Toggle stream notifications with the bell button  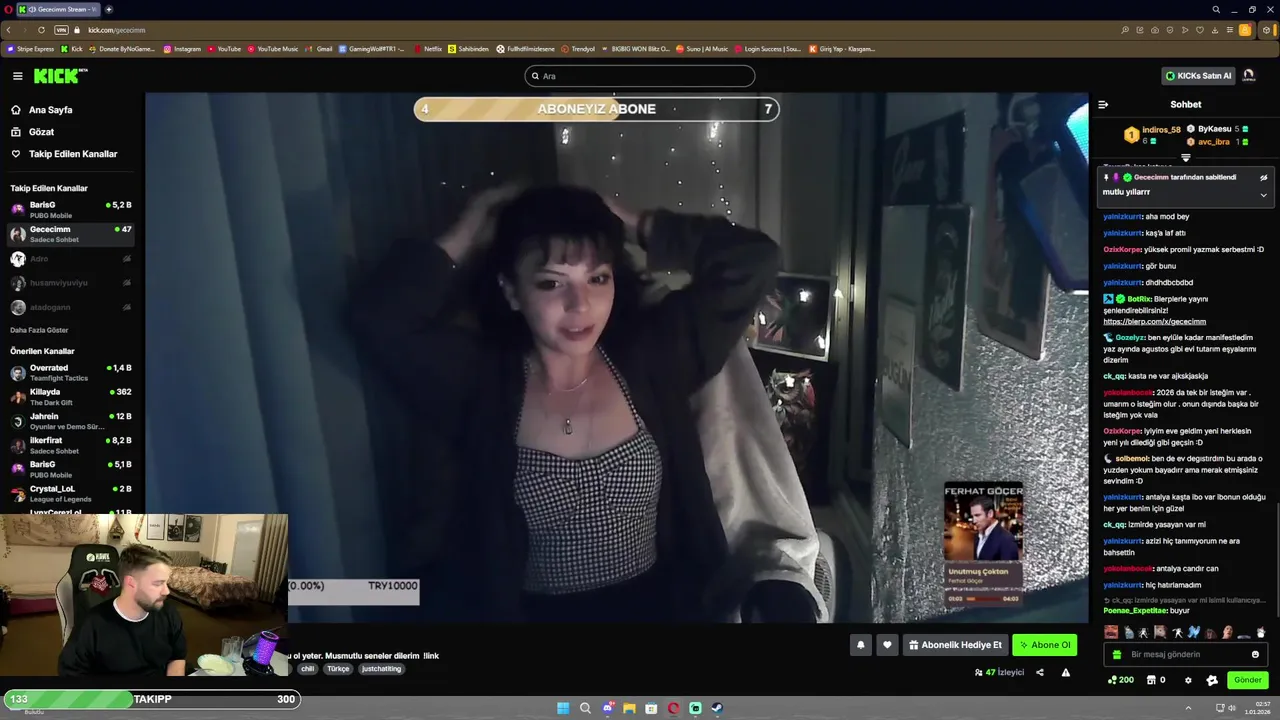pyautogui.click(x=860, y=645)
